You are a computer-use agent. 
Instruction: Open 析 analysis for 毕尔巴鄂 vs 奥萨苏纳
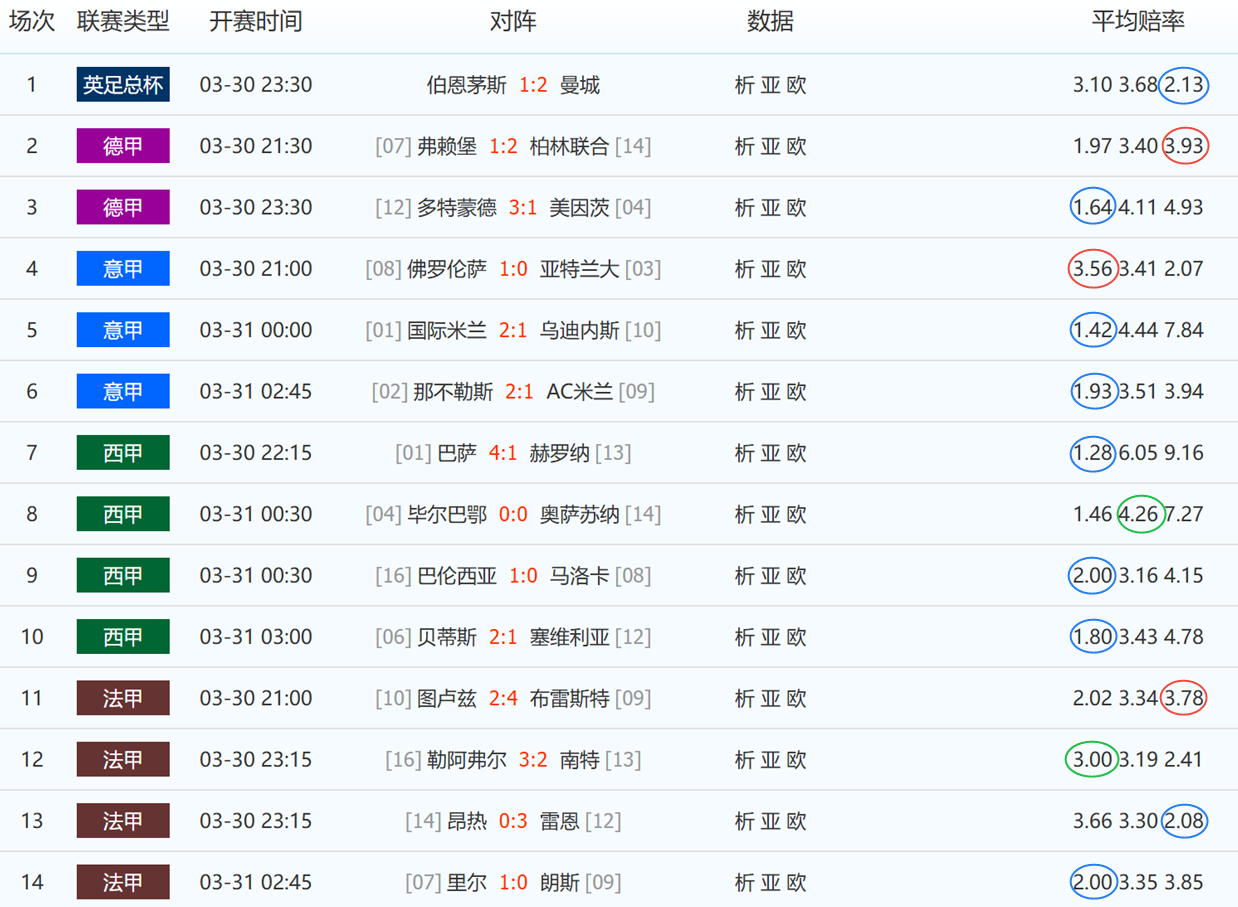(x=744, y=514)
